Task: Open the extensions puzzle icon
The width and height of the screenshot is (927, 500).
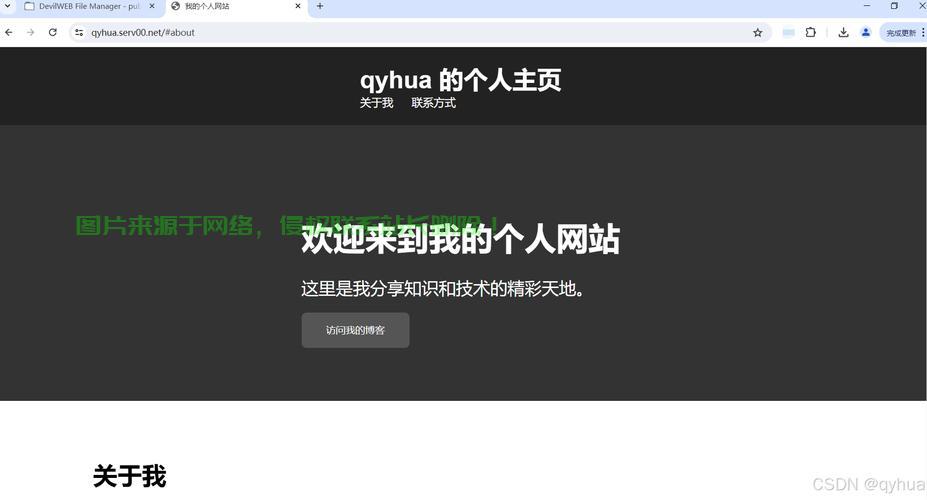Action: pyautogui.click(x=811, y=33)
